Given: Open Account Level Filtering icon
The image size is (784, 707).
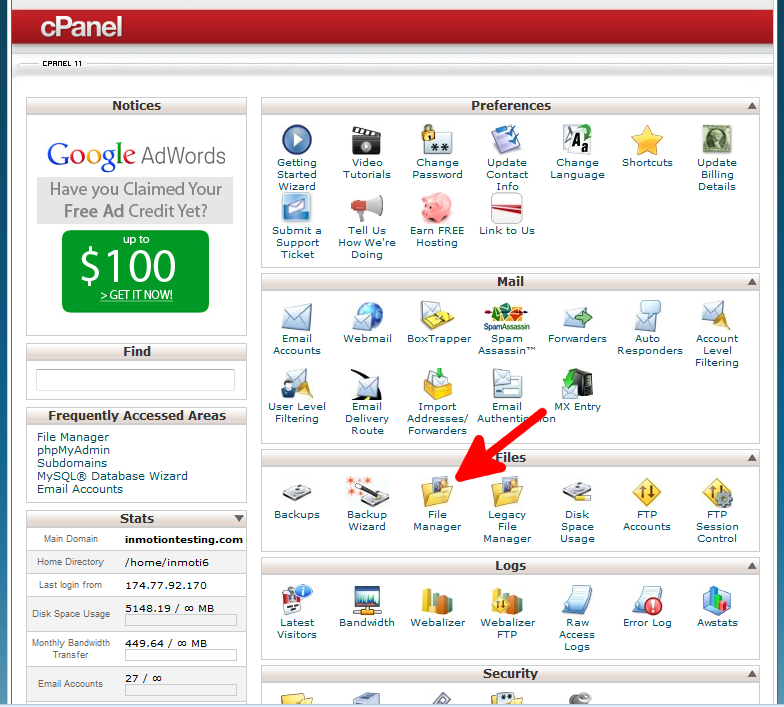Looking at the screenshot, I should click(x=716, y=316).
